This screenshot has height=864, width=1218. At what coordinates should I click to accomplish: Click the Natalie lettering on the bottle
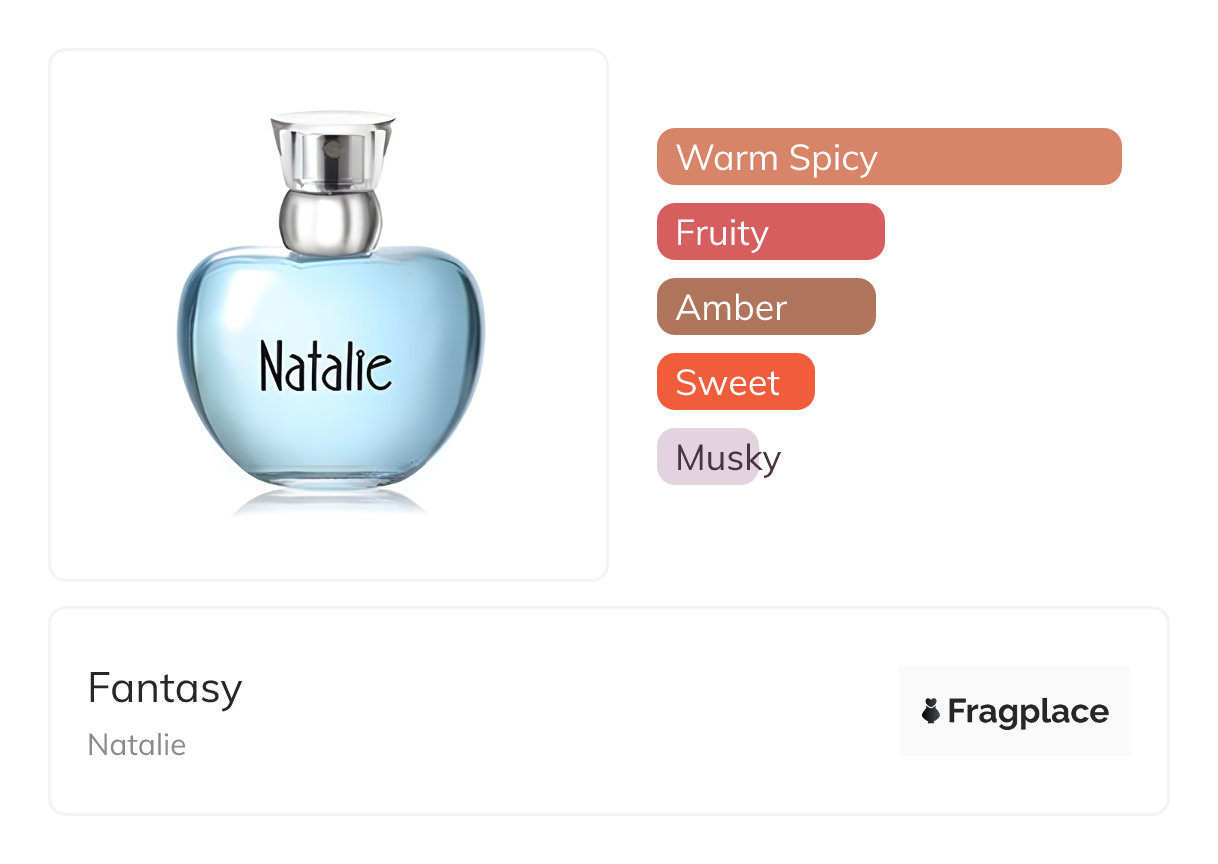coord(326,366)
